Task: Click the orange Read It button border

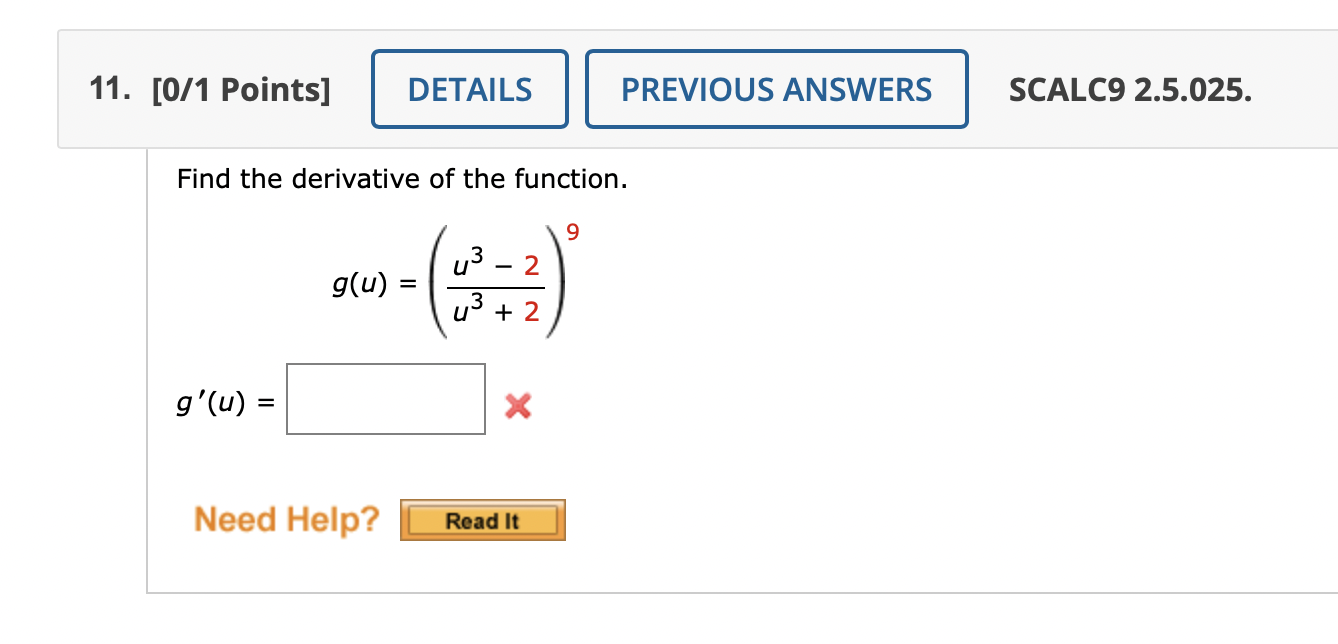Action: [482, 519]
